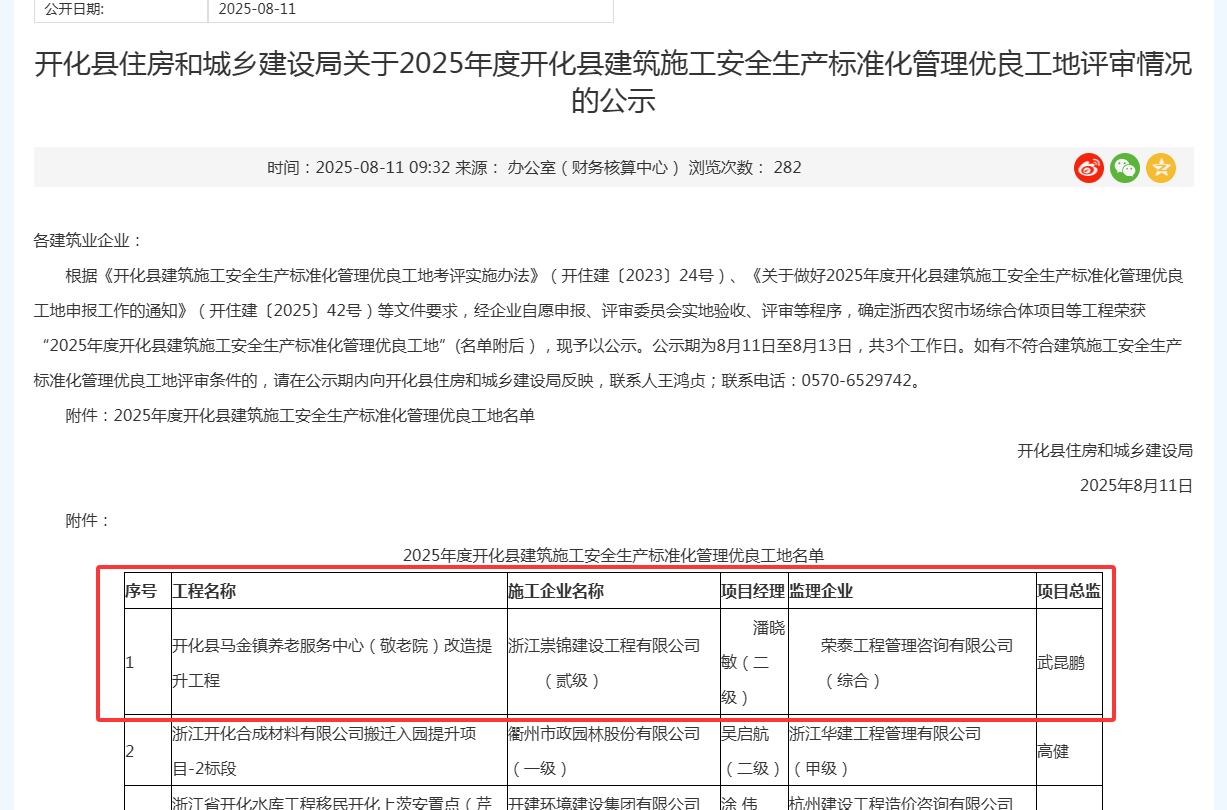Click the 序号 column header

(x=140, y=591)
